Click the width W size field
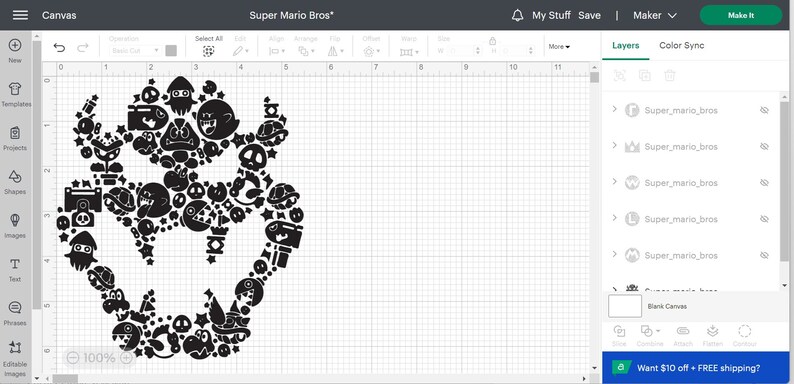This screenshot has height=384, width=794. [460, 51]
